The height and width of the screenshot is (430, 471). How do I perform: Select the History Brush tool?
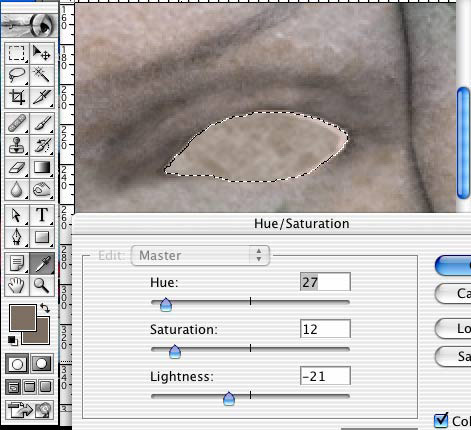42,145
